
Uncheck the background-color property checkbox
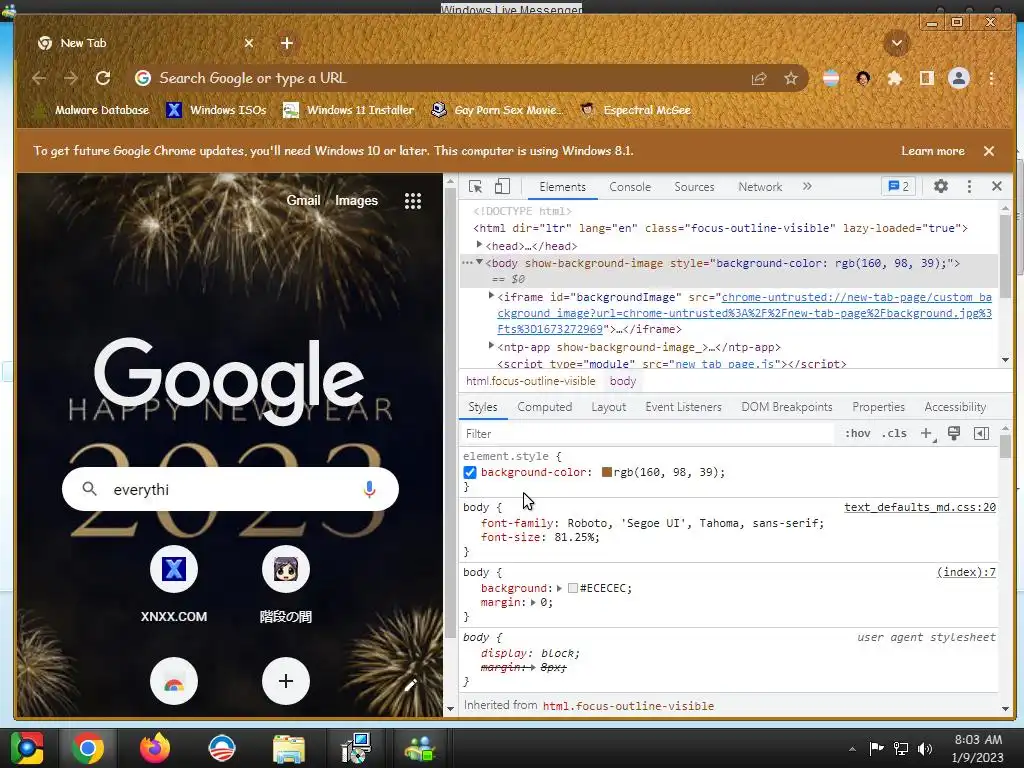[x=470, y=472]
